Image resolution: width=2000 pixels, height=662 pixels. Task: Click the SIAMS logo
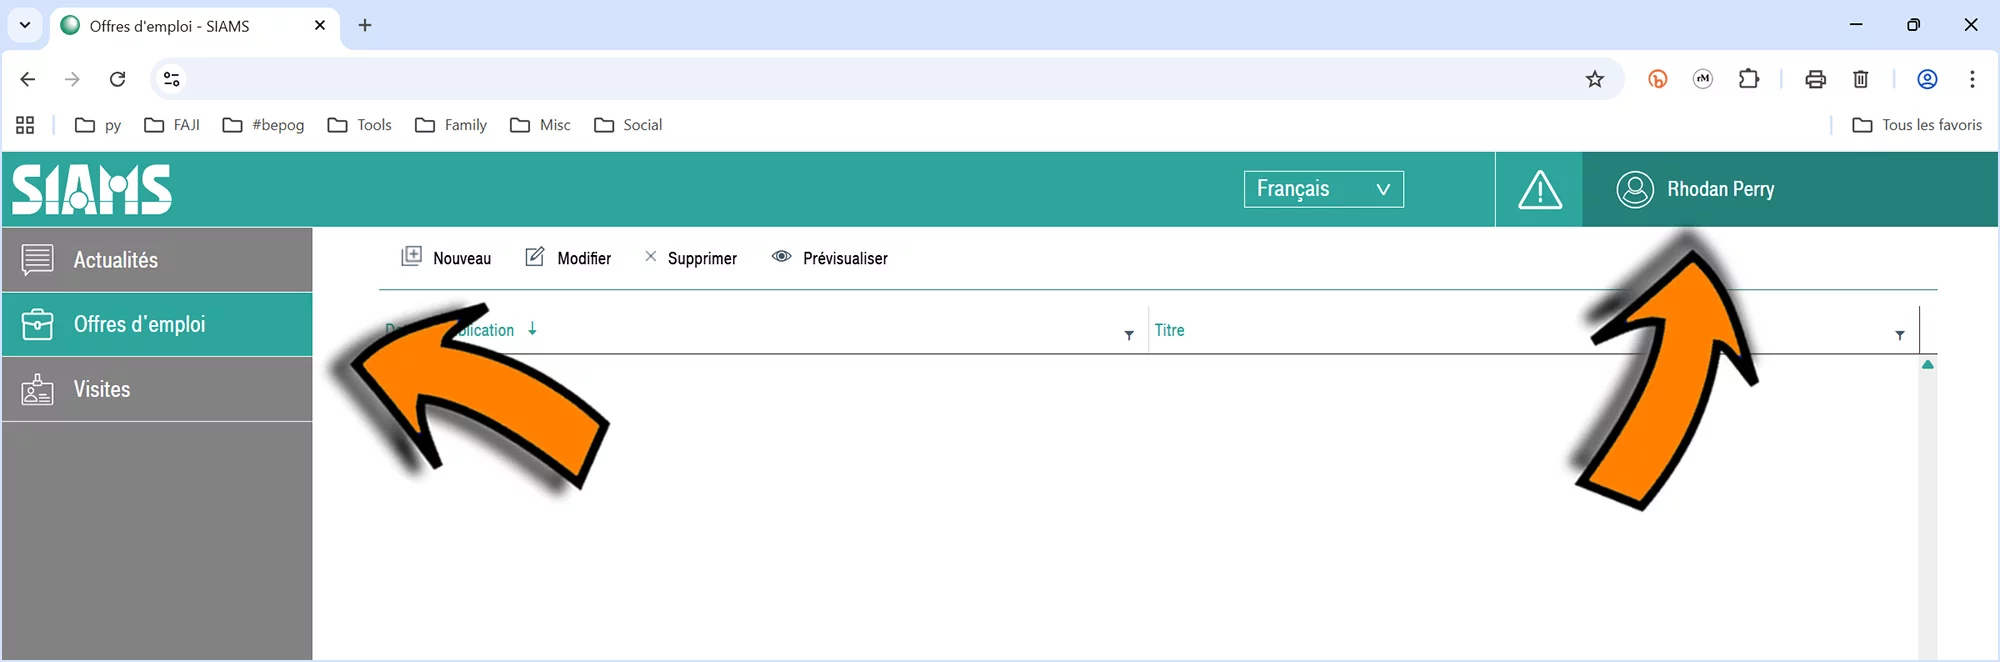(x=92, y=190)
